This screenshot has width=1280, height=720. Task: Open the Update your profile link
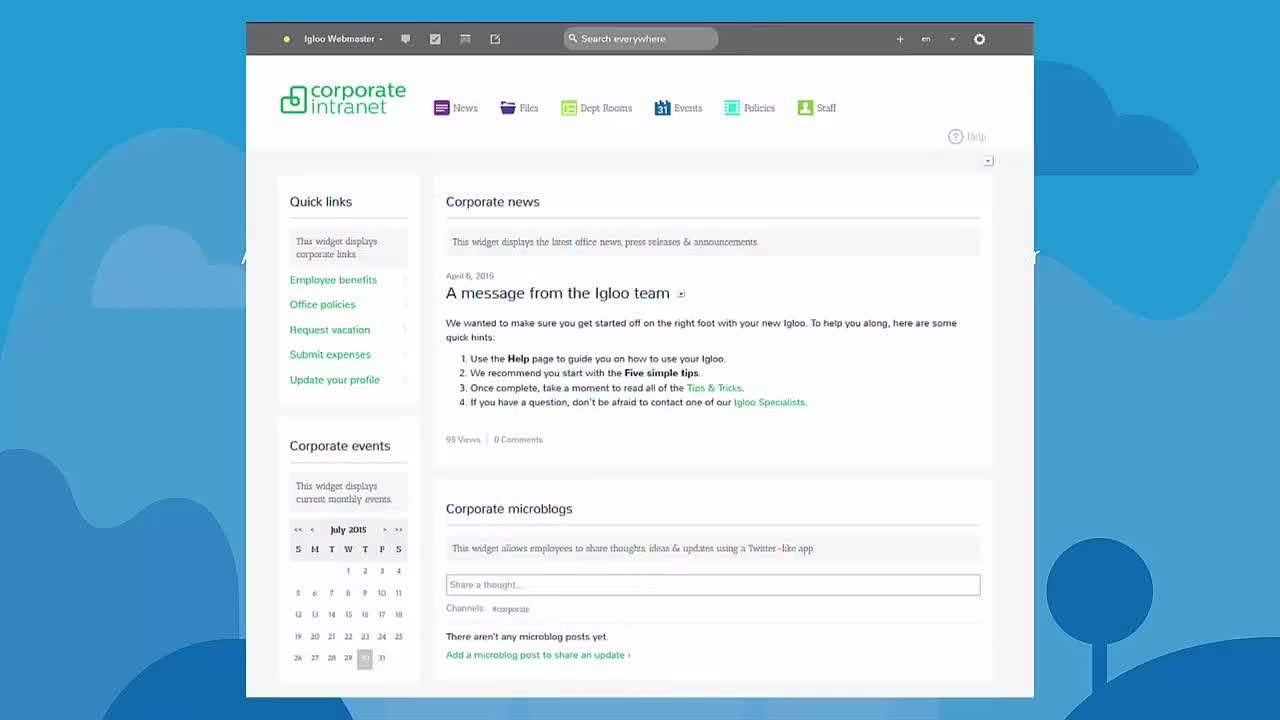pyautogui.click(x=335, y=380)
